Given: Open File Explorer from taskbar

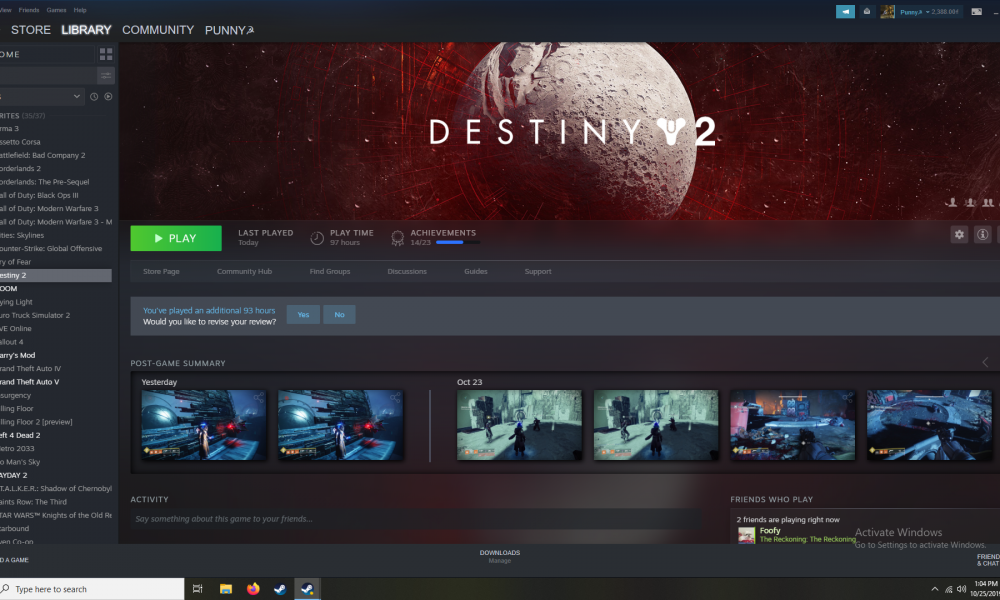Looking at the screenshot, I should pyautogui.click(x=226, y=589).
